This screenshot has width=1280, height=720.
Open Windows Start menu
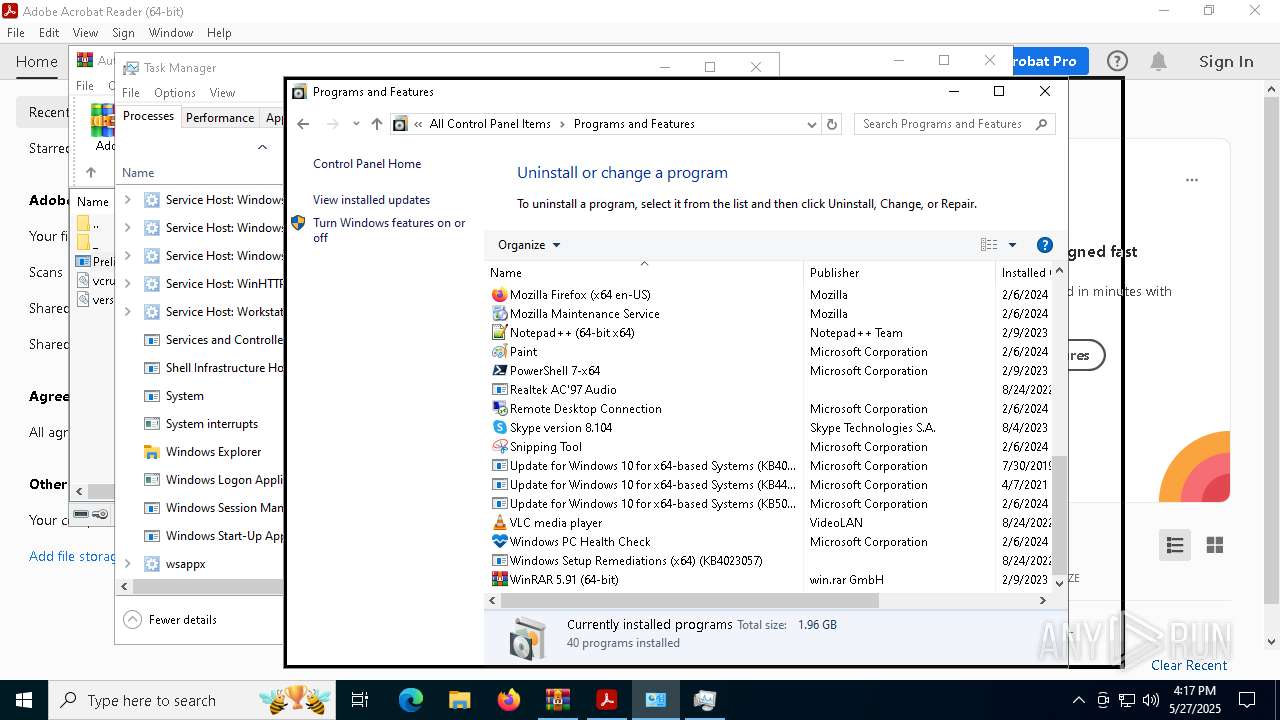[x=24, y=700]
